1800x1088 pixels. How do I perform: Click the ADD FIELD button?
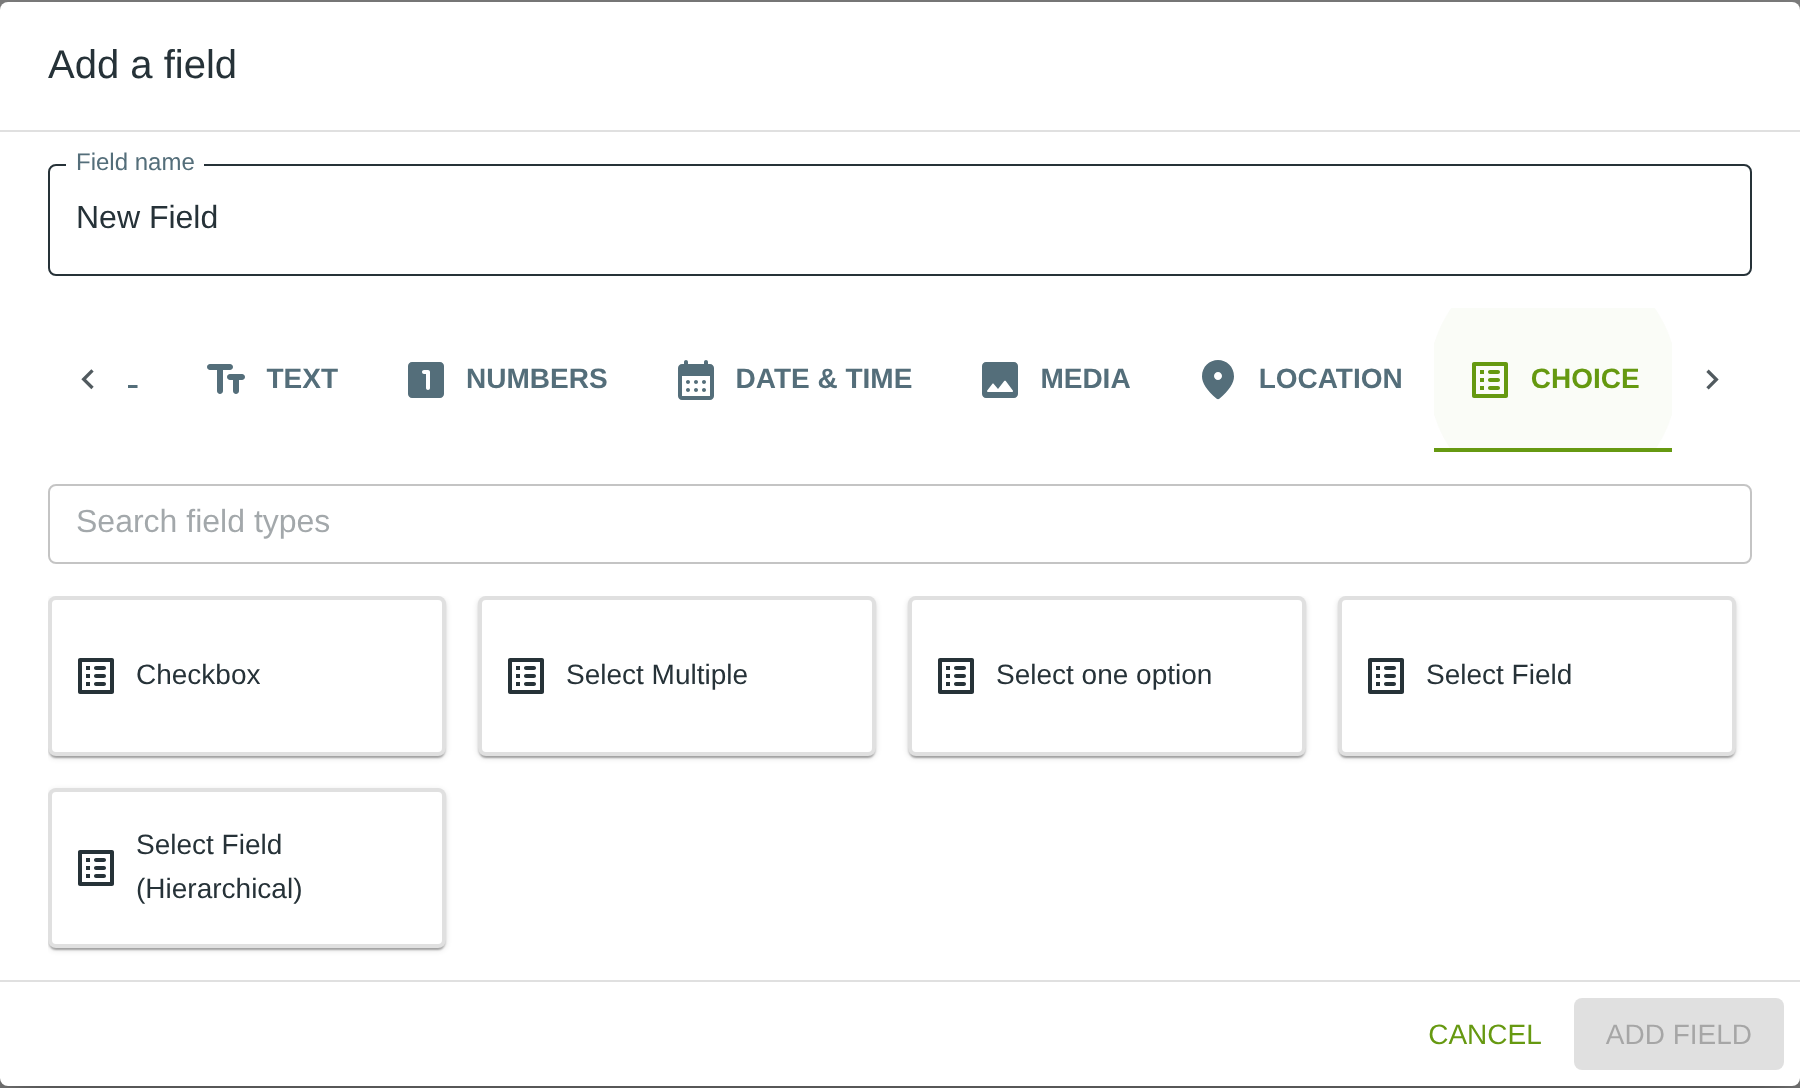1678,1034
